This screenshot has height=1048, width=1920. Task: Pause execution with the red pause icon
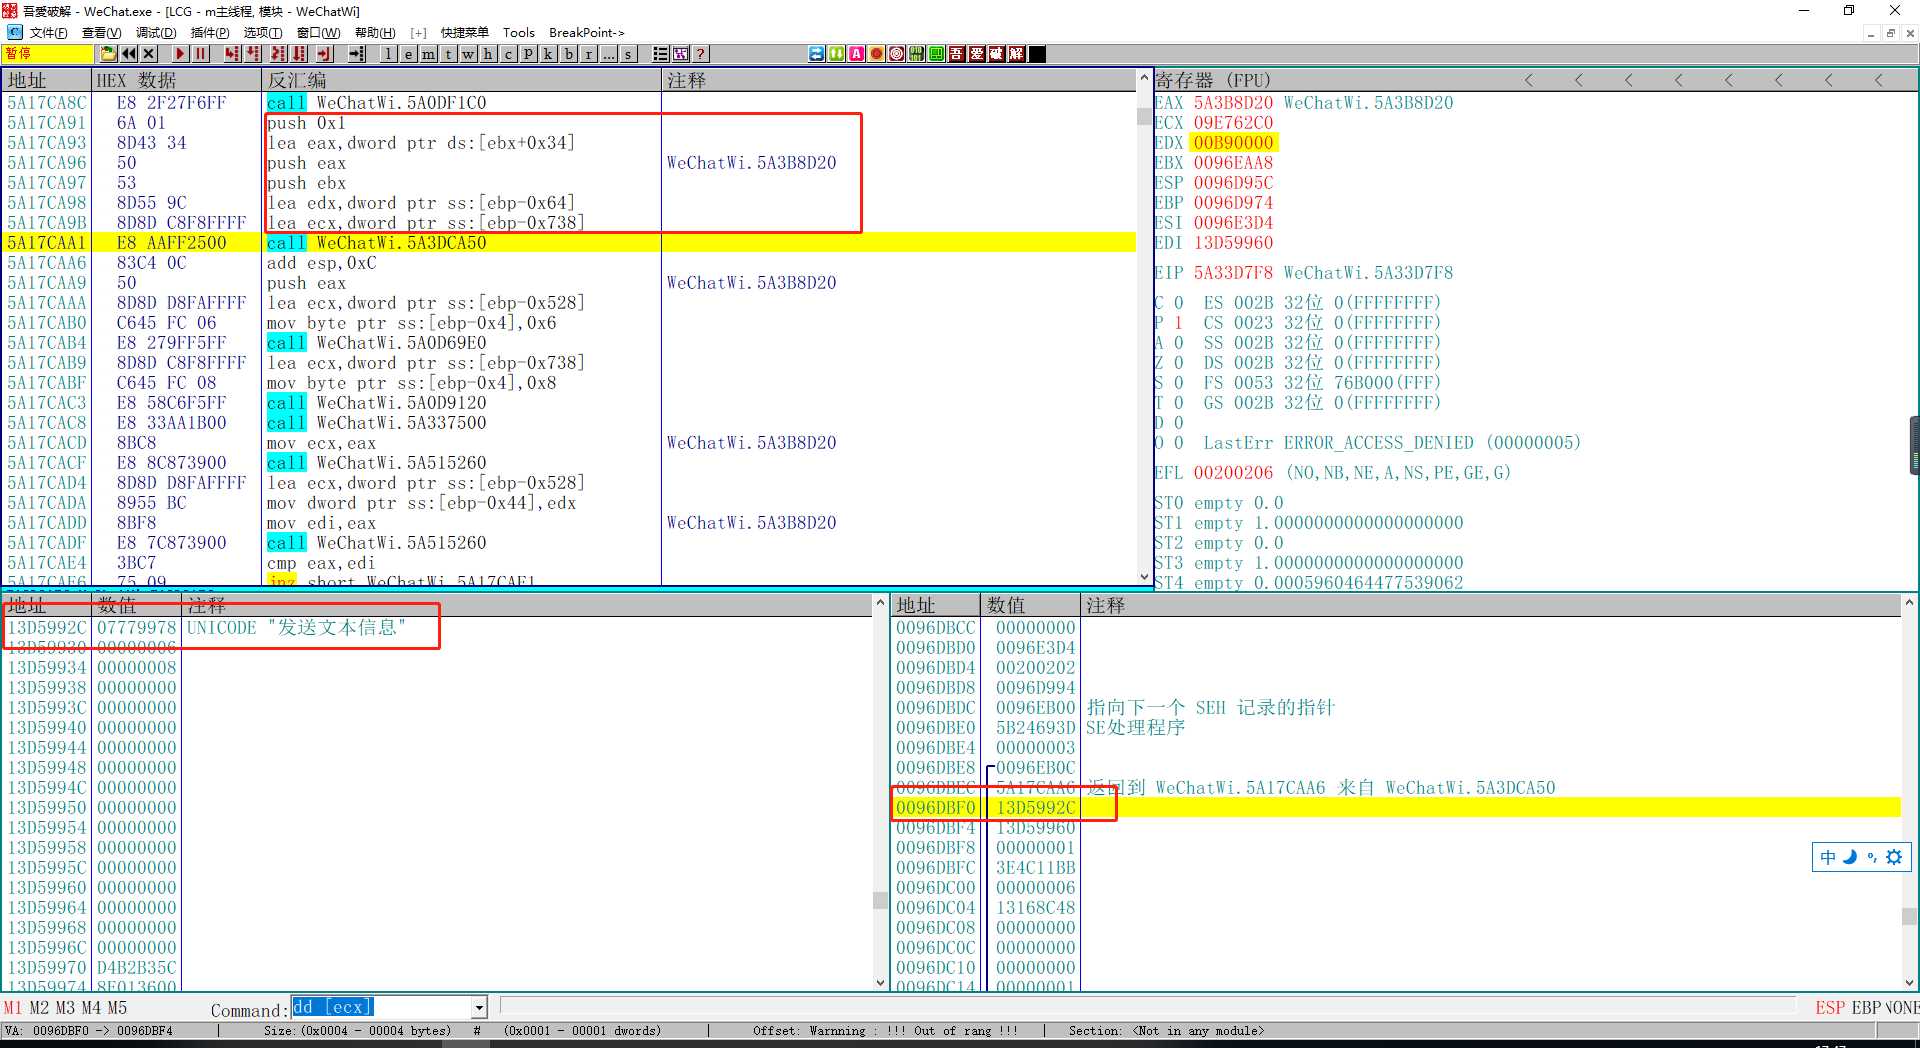pos(200,54)
